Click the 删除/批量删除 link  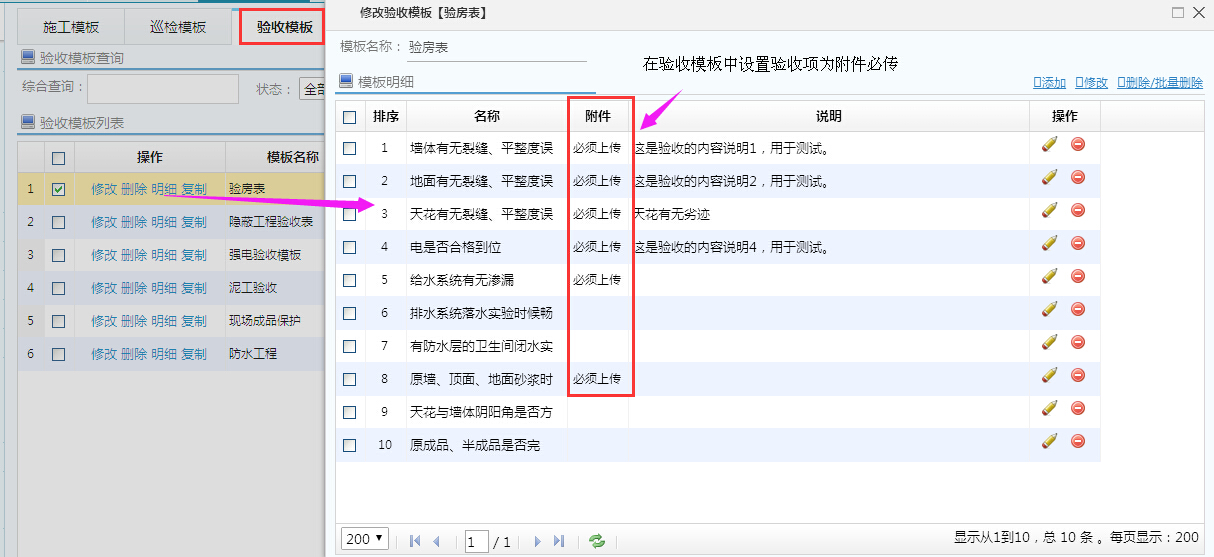(1160, 83)
